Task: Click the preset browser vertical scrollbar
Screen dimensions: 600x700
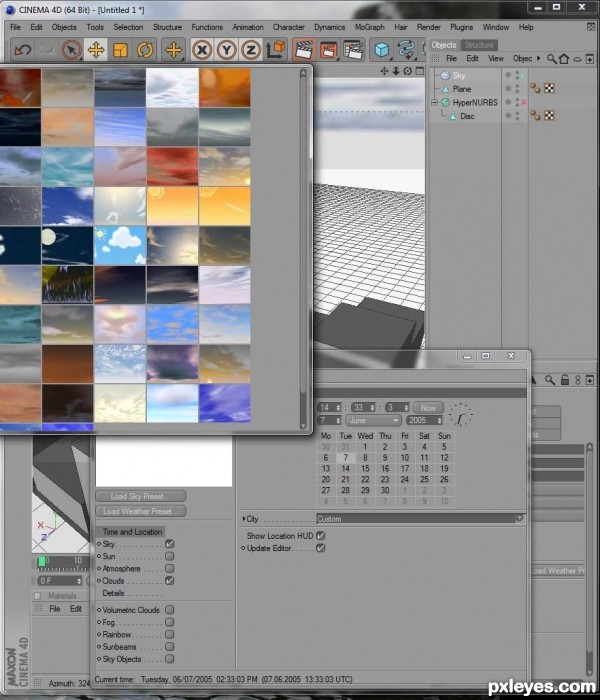Action: click(304, 249)
